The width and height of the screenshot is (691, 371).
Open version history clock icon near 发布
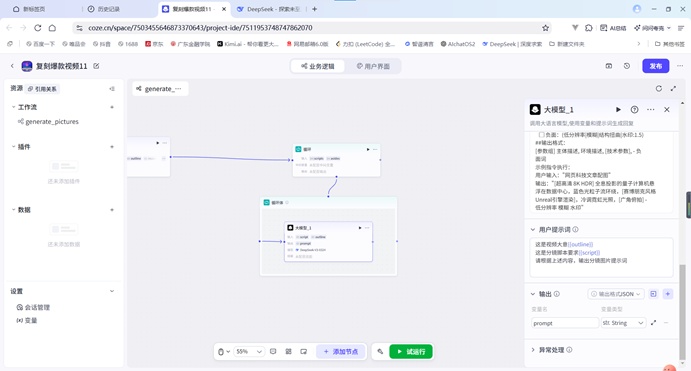point(627,66)
